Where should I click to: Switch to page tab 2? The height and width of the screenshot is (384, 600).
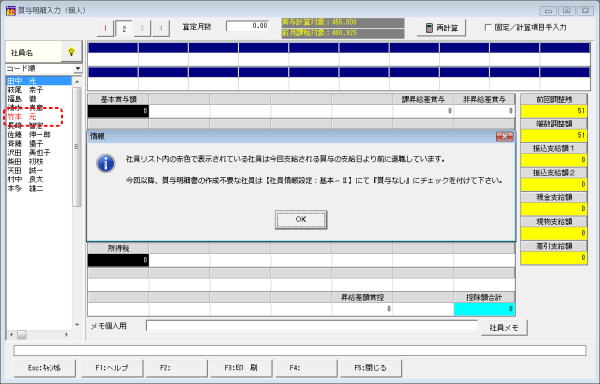(x=124, y=28)
